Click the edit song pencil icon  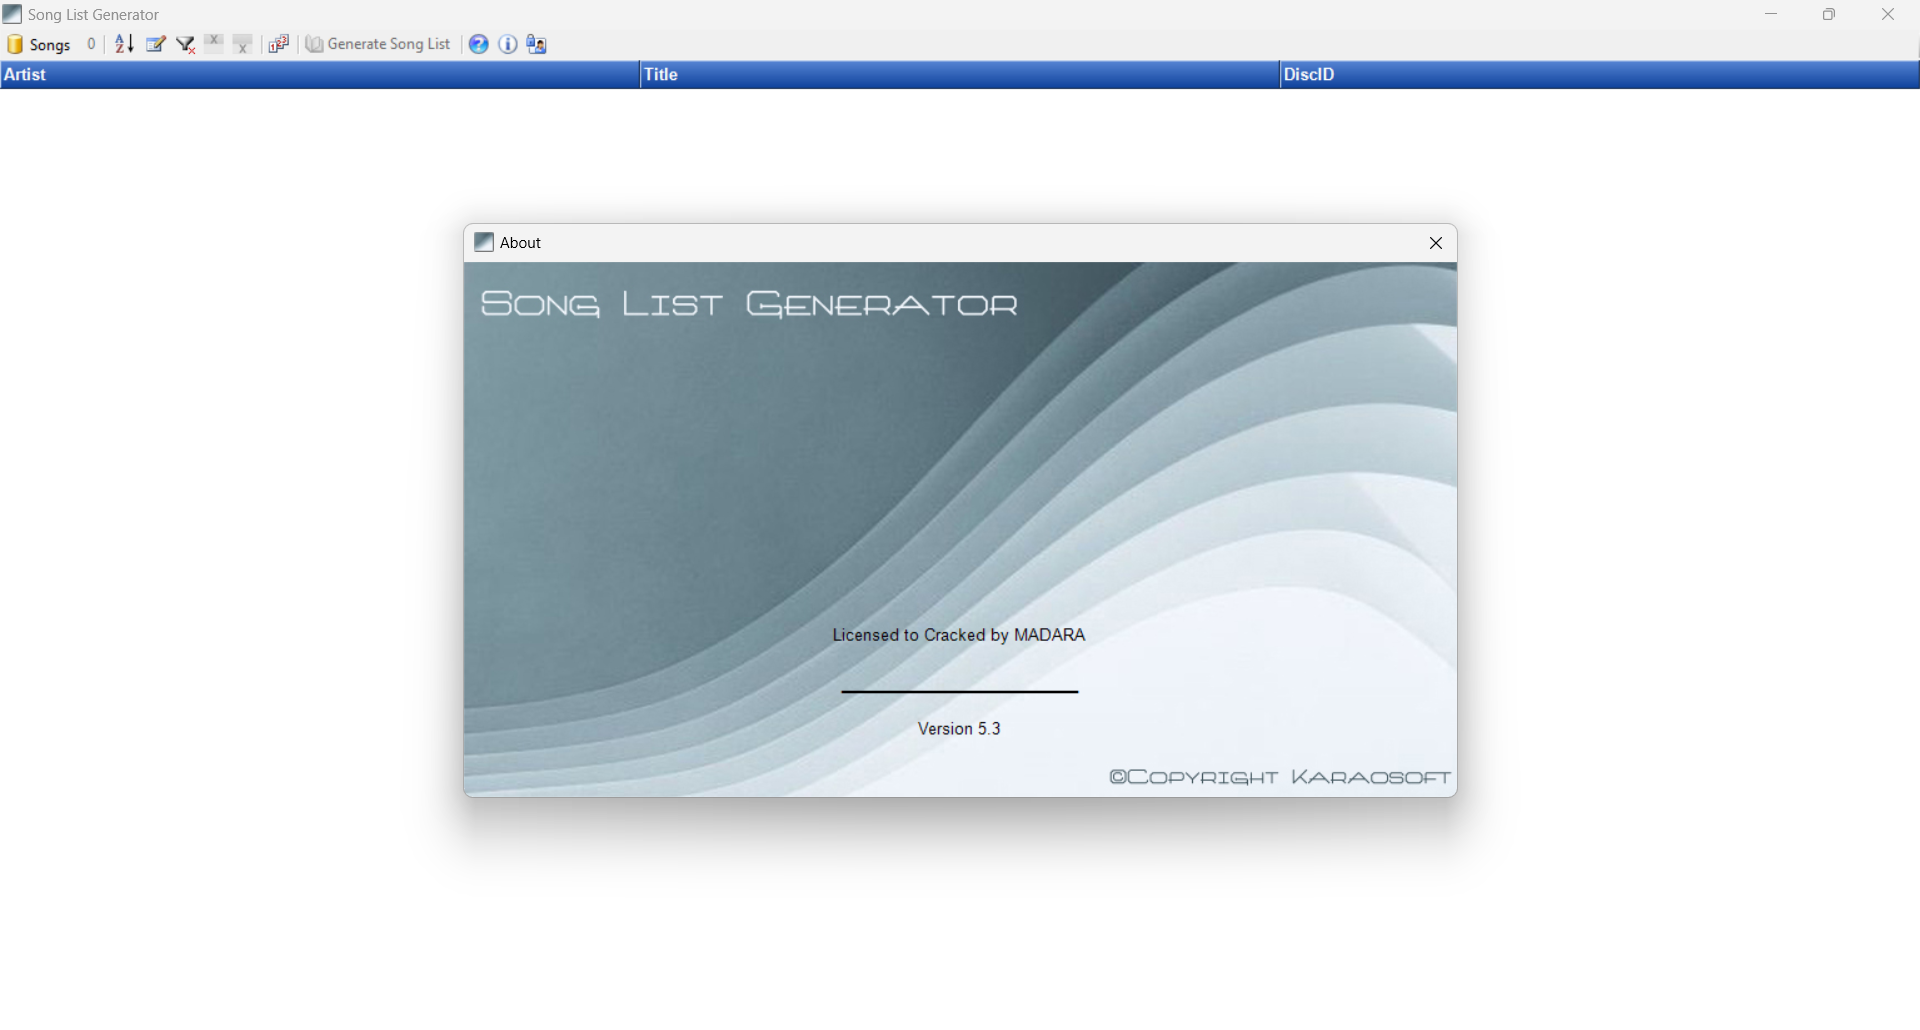155,44
